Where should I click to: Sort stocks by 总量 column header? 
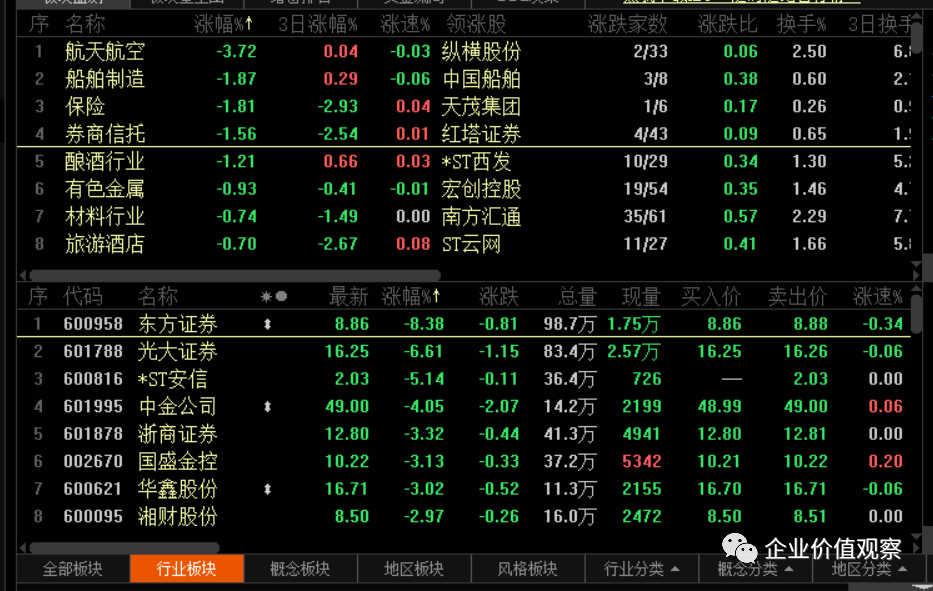pyautogui.click(x=577, y=296)
